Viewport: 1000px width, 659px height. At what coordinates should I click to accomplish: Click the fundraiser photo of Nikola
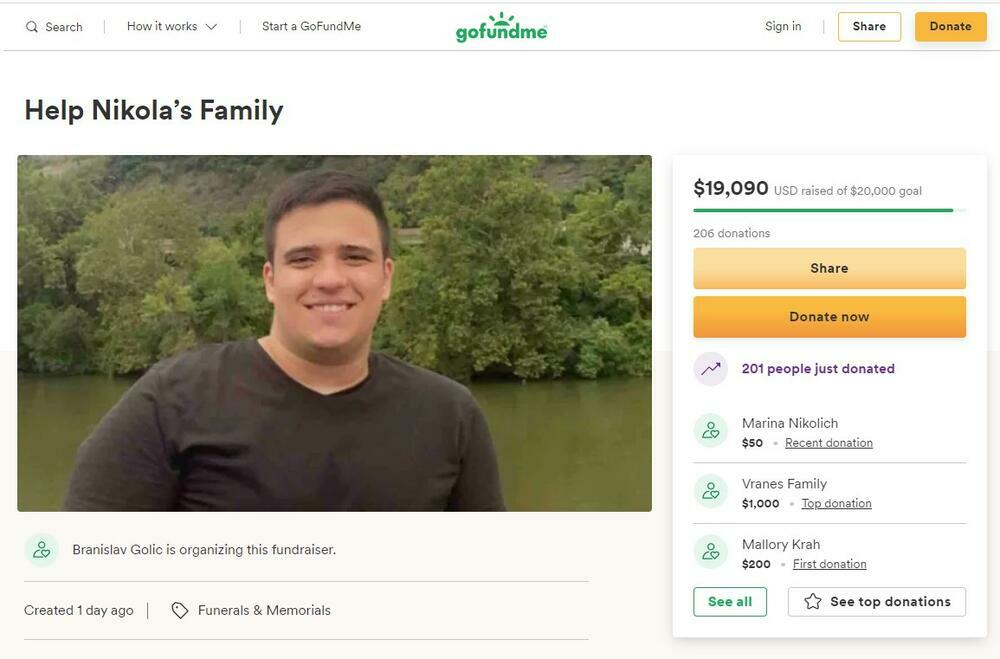pyautogui.click(x=334, y=333)
